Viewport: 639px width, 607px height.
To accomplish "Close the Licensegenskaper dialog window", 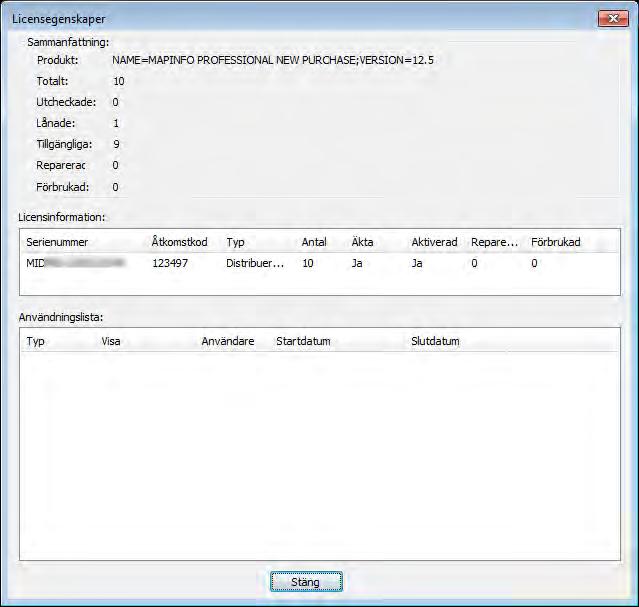I will point(613,18).
